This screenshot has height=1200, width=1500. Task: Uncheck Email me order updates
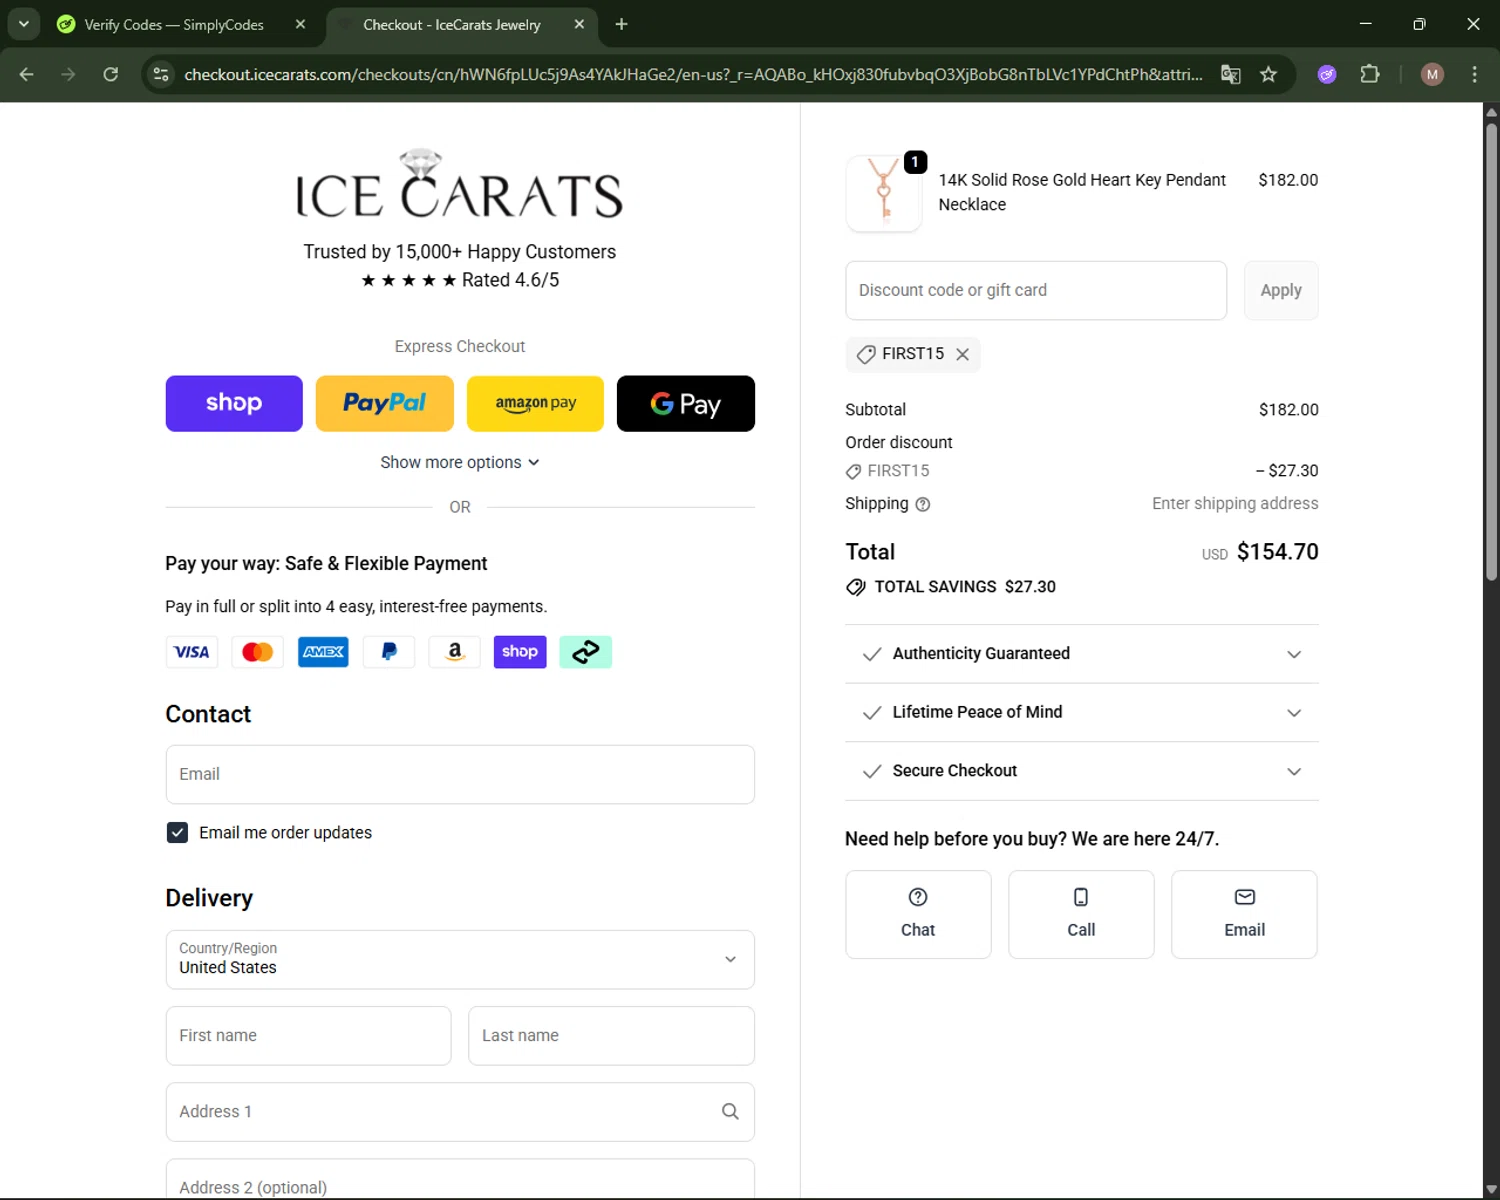(x=177, y=833)
